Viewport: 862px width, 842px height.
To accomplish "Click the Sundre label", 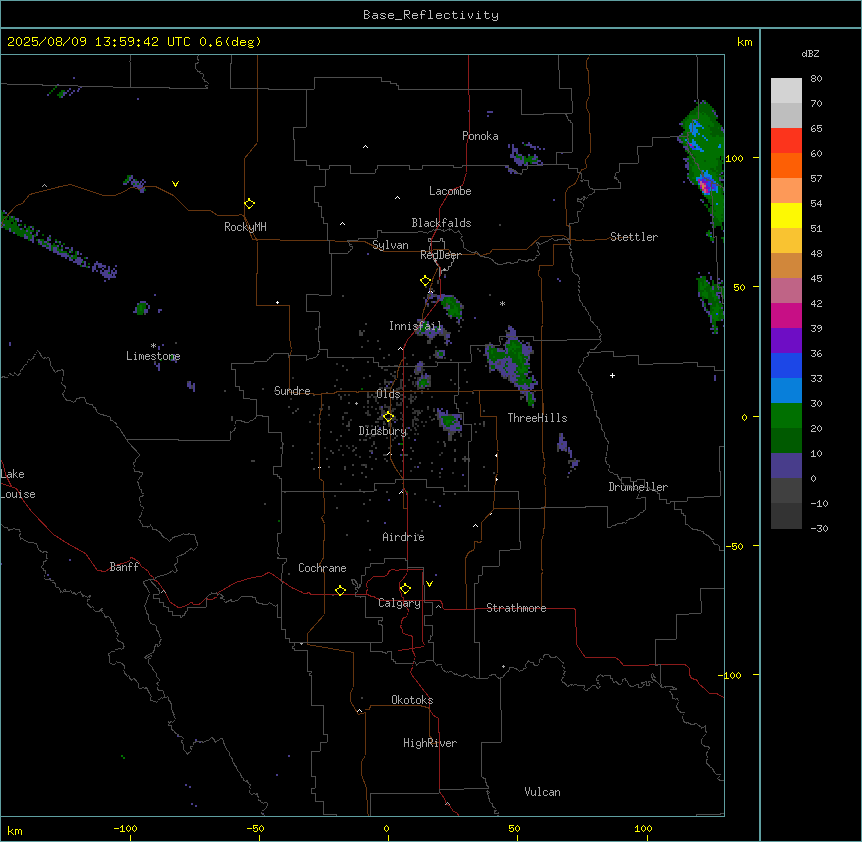I will click(292, 391).
